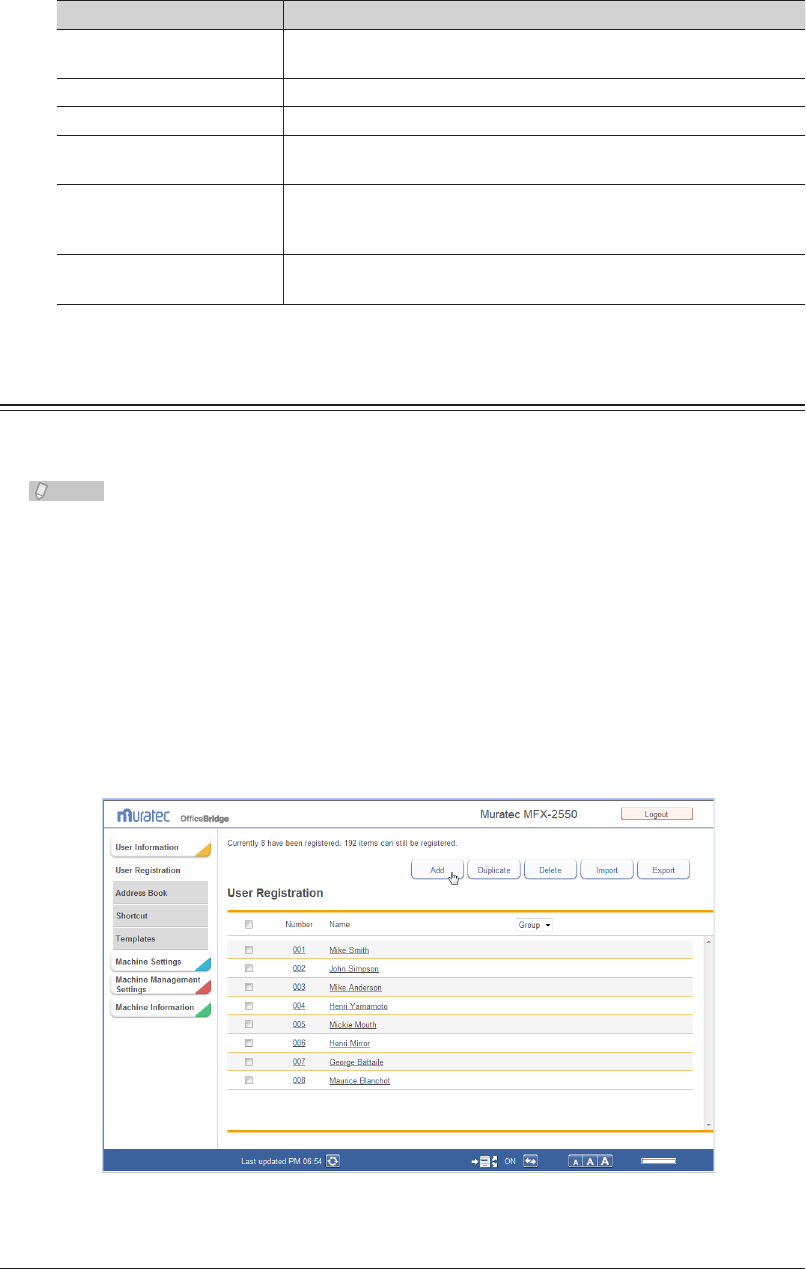Click the Import button
Image resolution: width=806 pixels, height=1269 pixels.
tap(607, 870)
